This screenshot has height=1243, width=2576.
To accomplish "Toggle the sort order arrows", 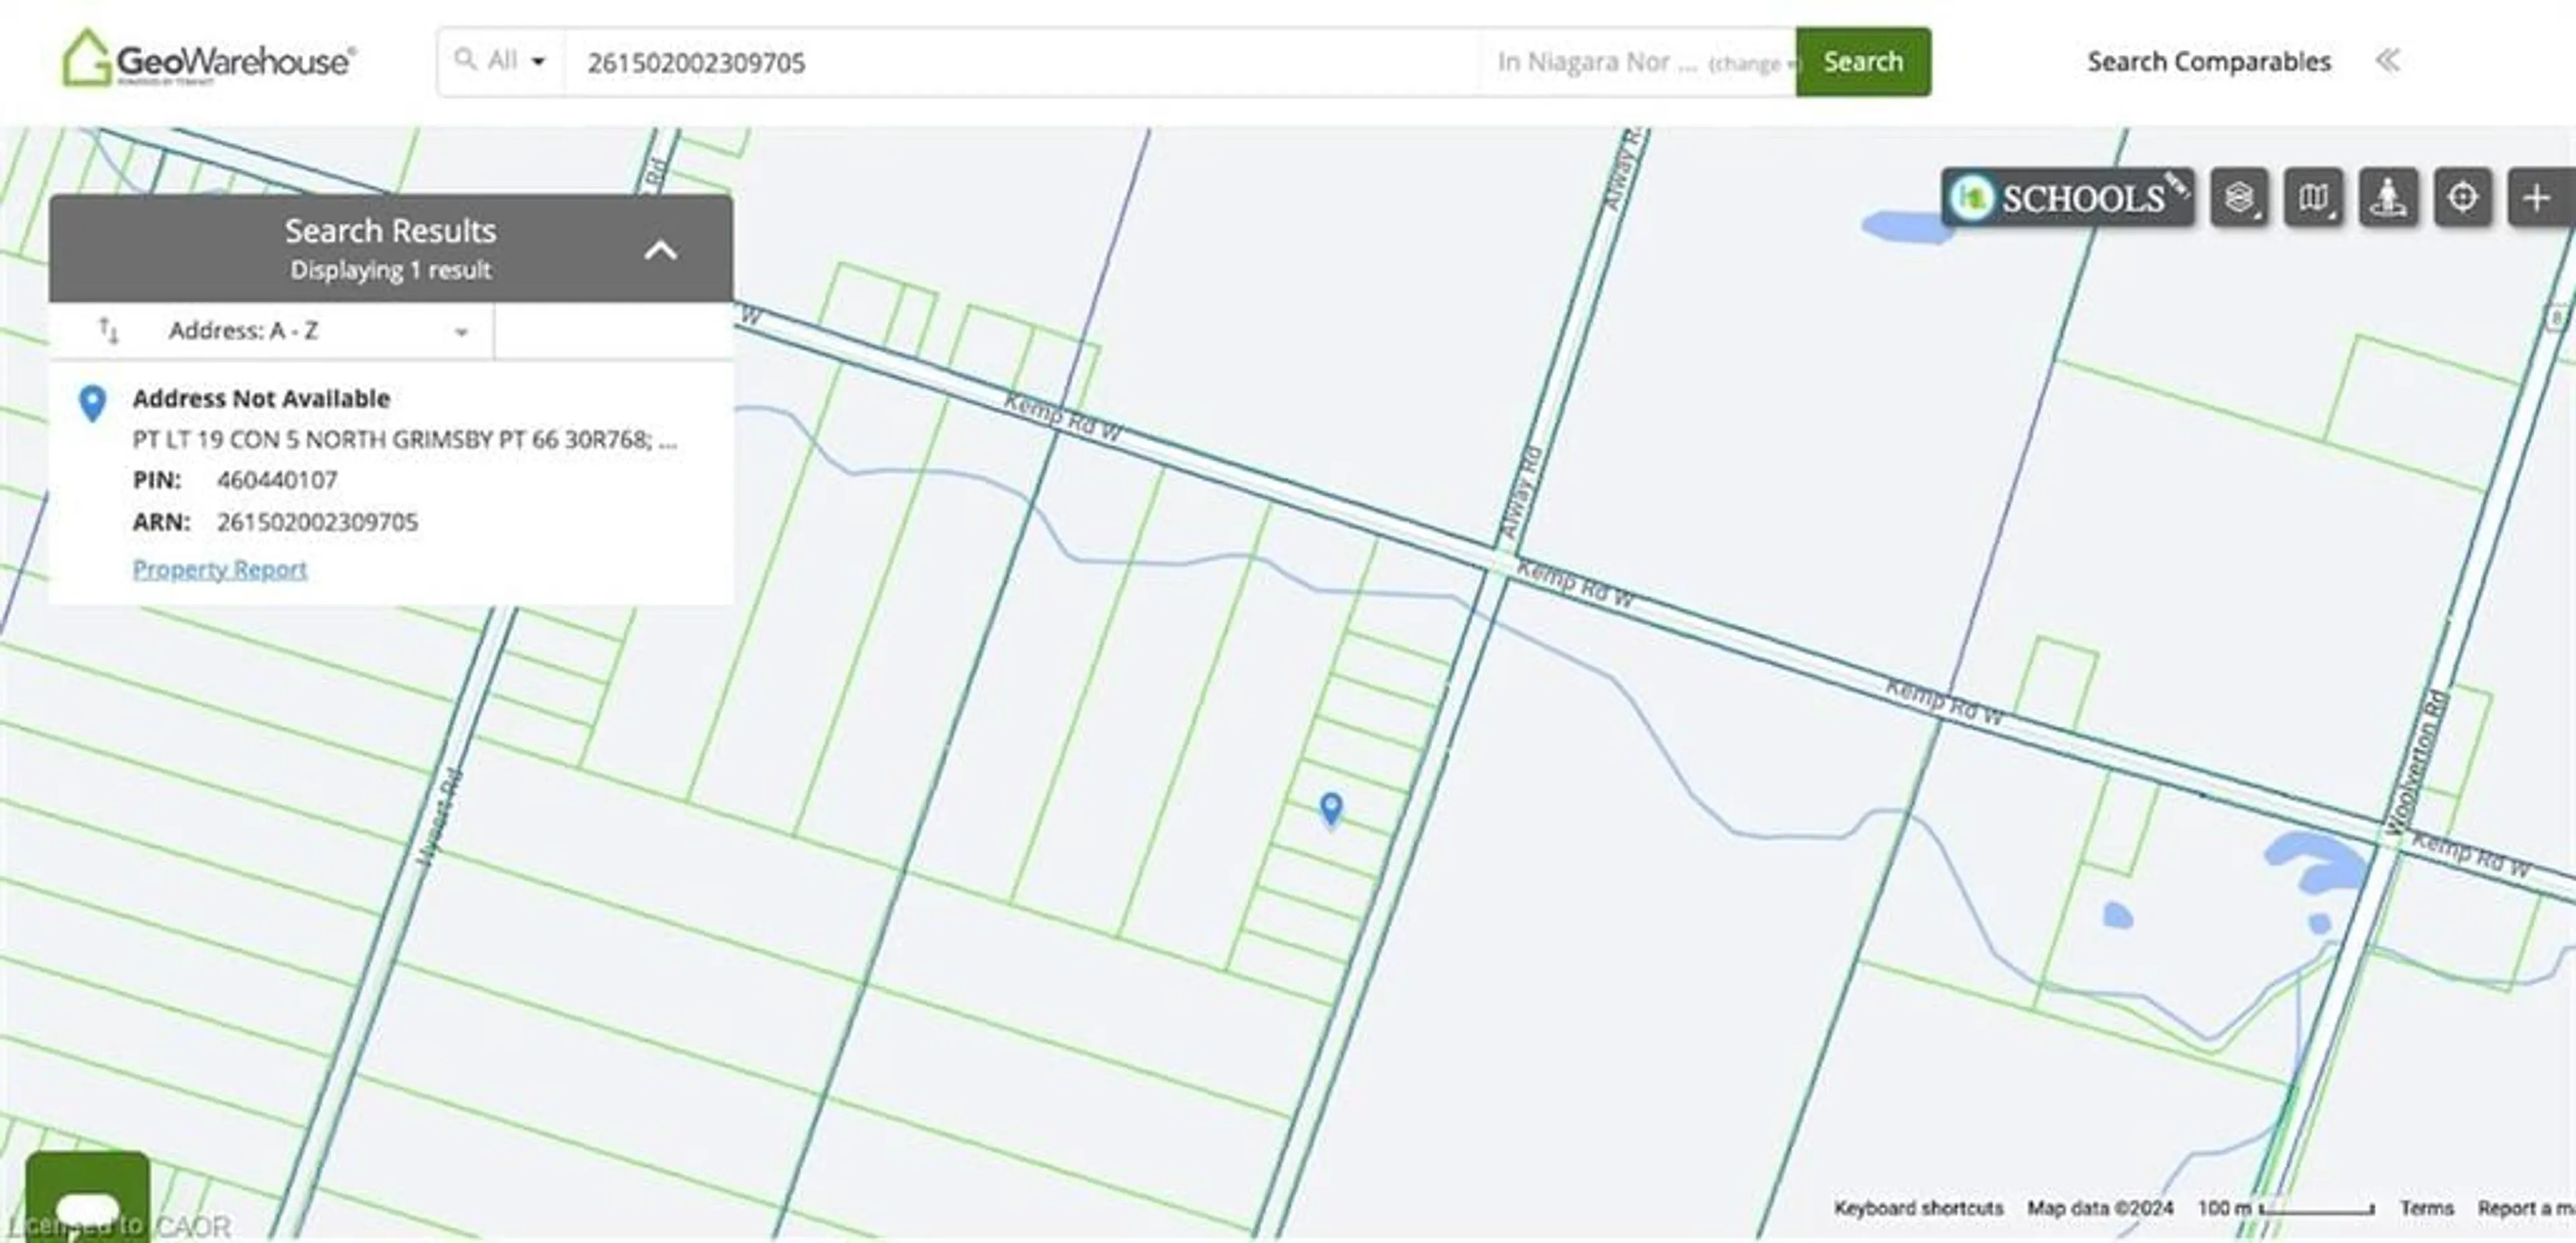I will click(x=108, y=331).
